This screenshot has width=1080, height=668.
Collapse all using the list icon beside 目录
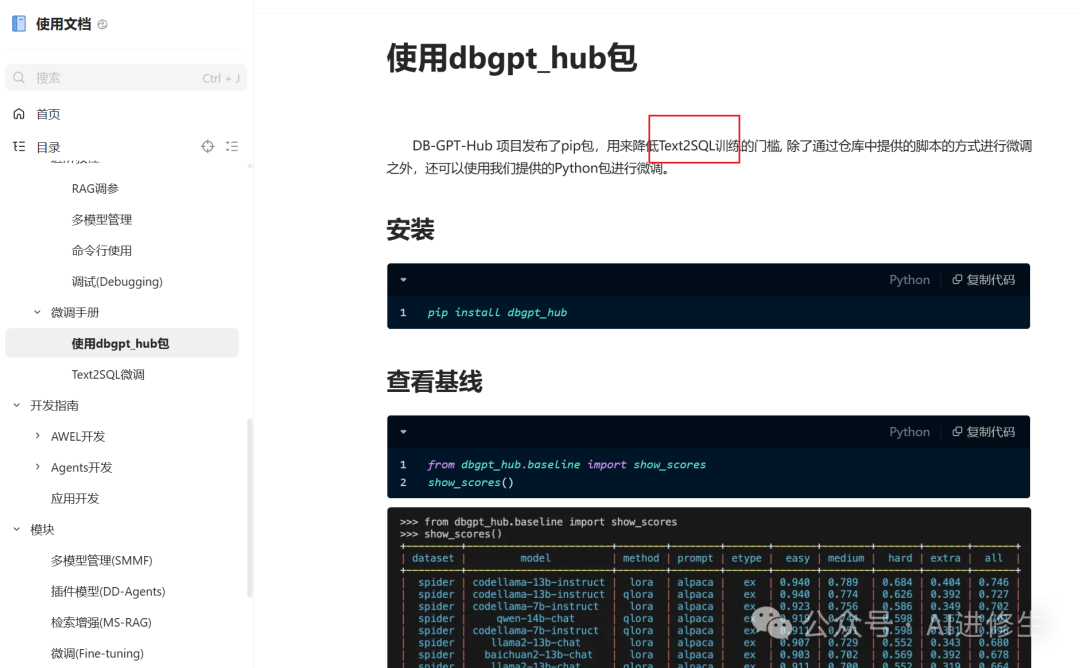click(232, 147)
